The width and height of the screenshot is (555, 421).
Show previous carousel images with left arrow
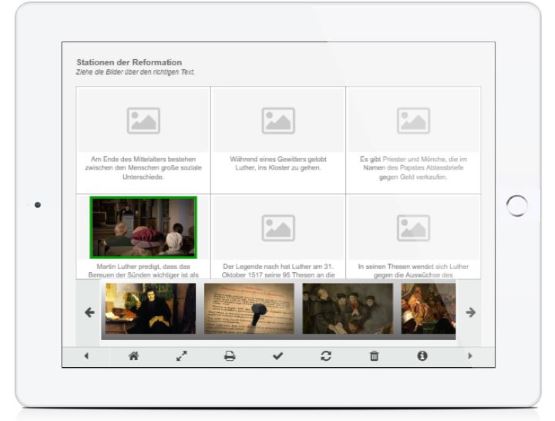tap(90, 312)
